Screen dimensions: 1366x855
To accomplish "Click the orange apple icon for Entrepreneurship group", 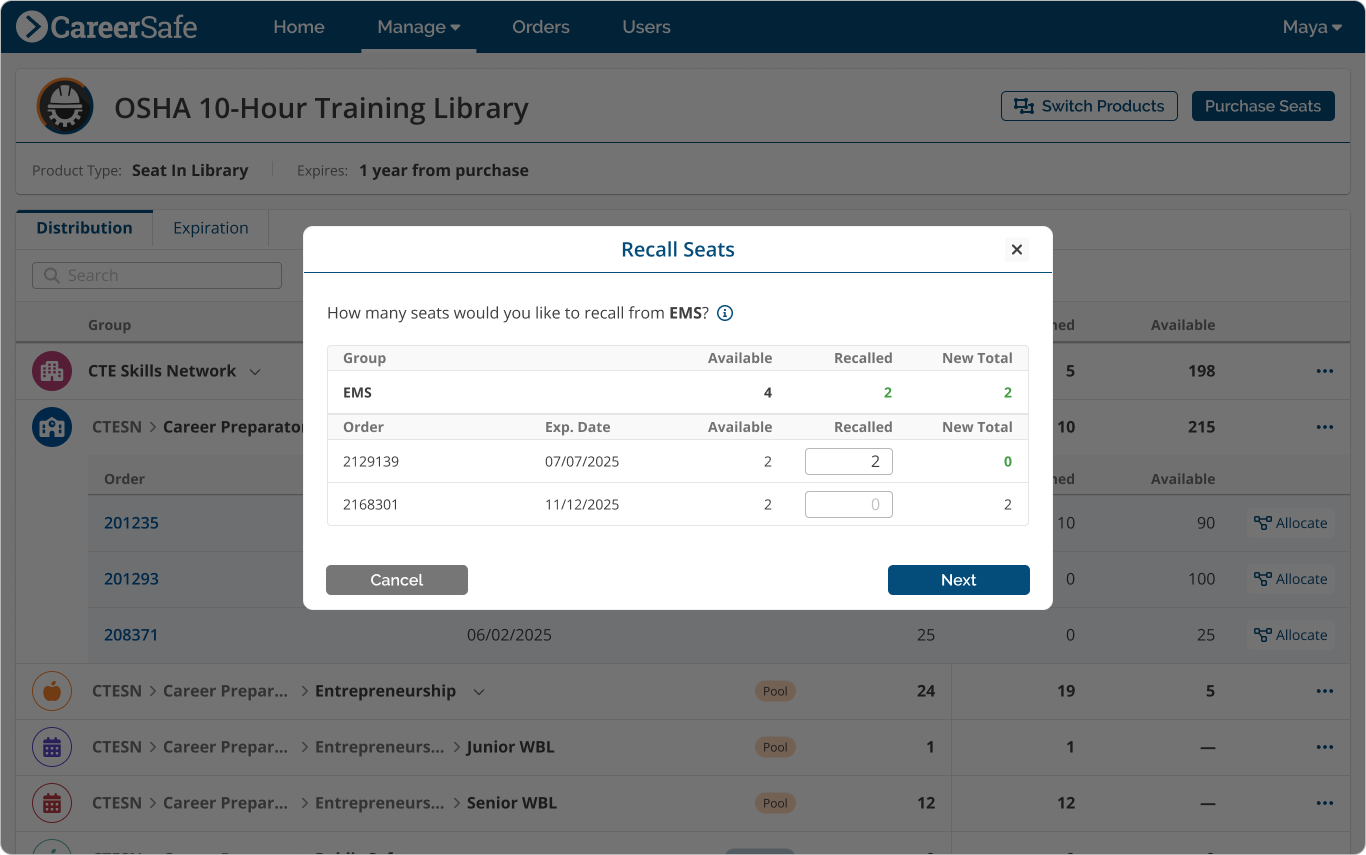I will pos(51,690).
